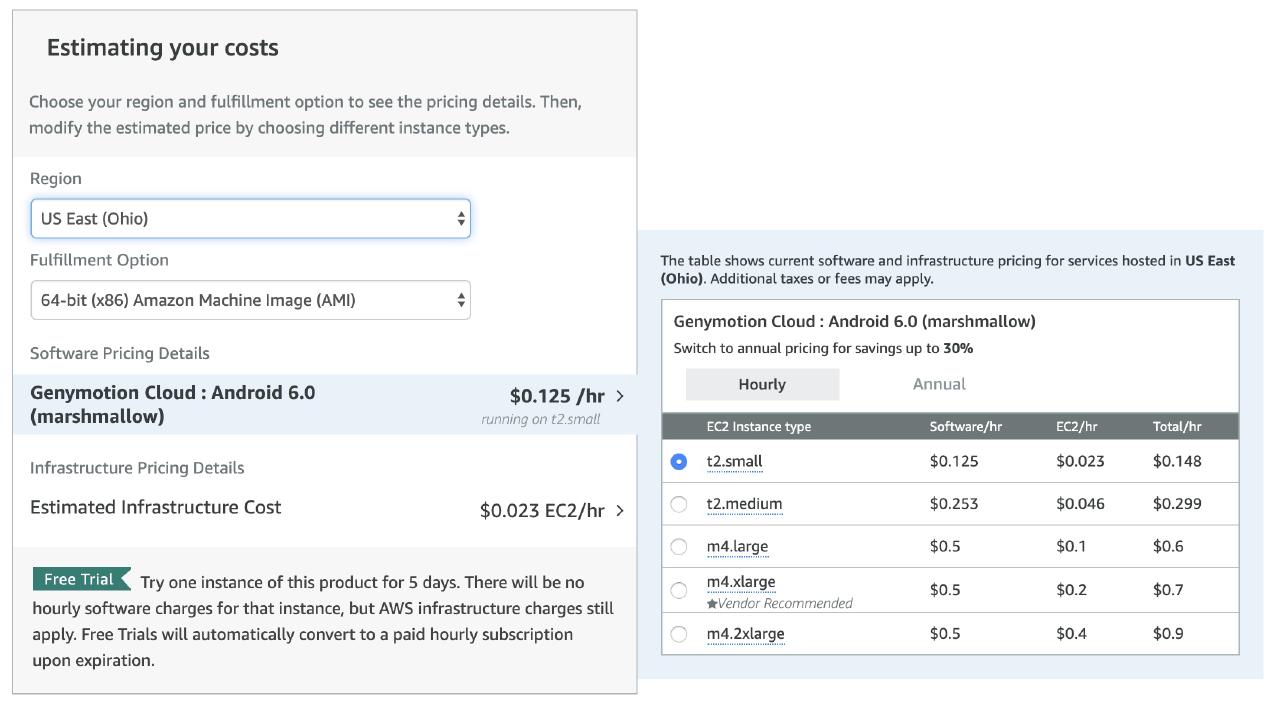Expand the Estimated Infrastructure Cost chevron
Image resolution: width=1280 pixels, height=705 pixels.
click(620, 510)
